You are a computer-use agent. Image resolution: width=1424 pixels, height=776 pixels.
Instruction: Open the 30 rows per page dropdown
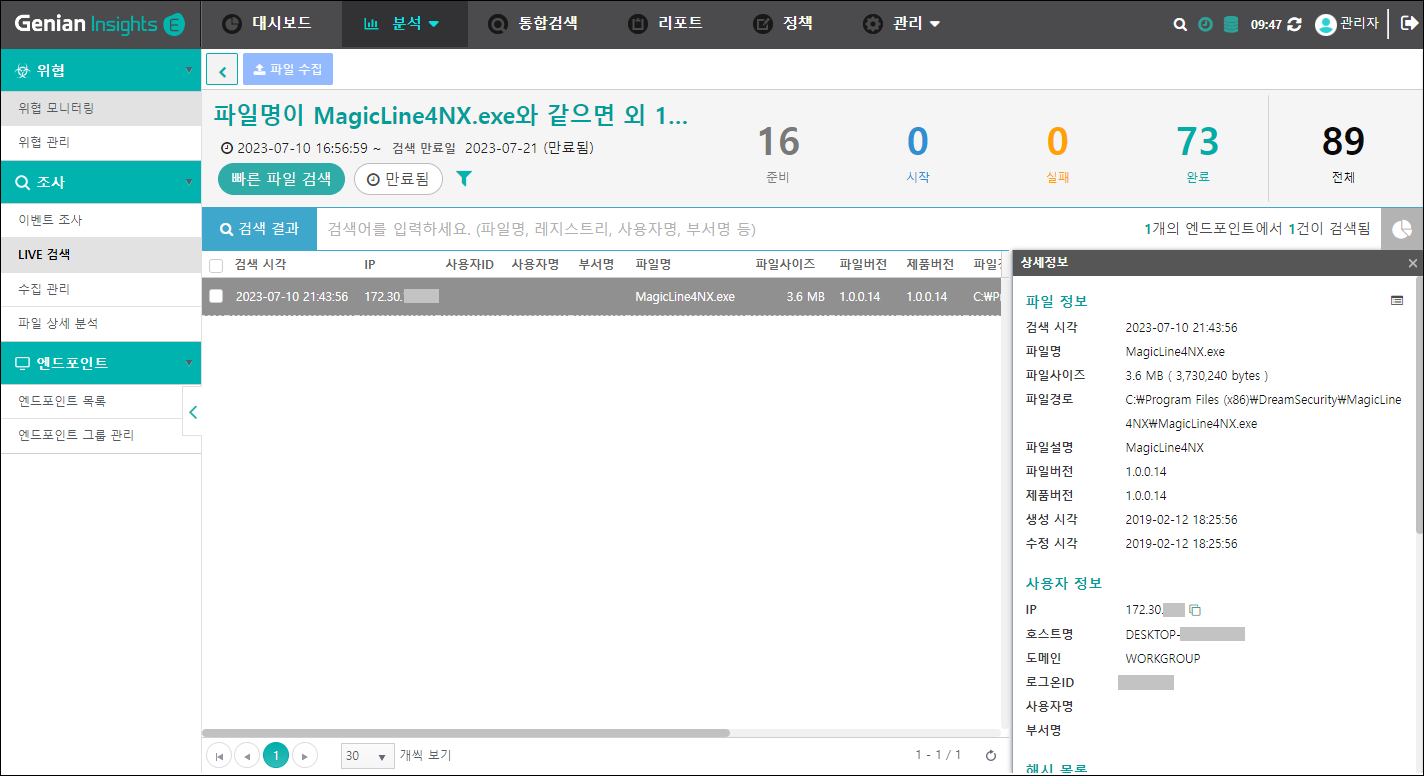367,756
